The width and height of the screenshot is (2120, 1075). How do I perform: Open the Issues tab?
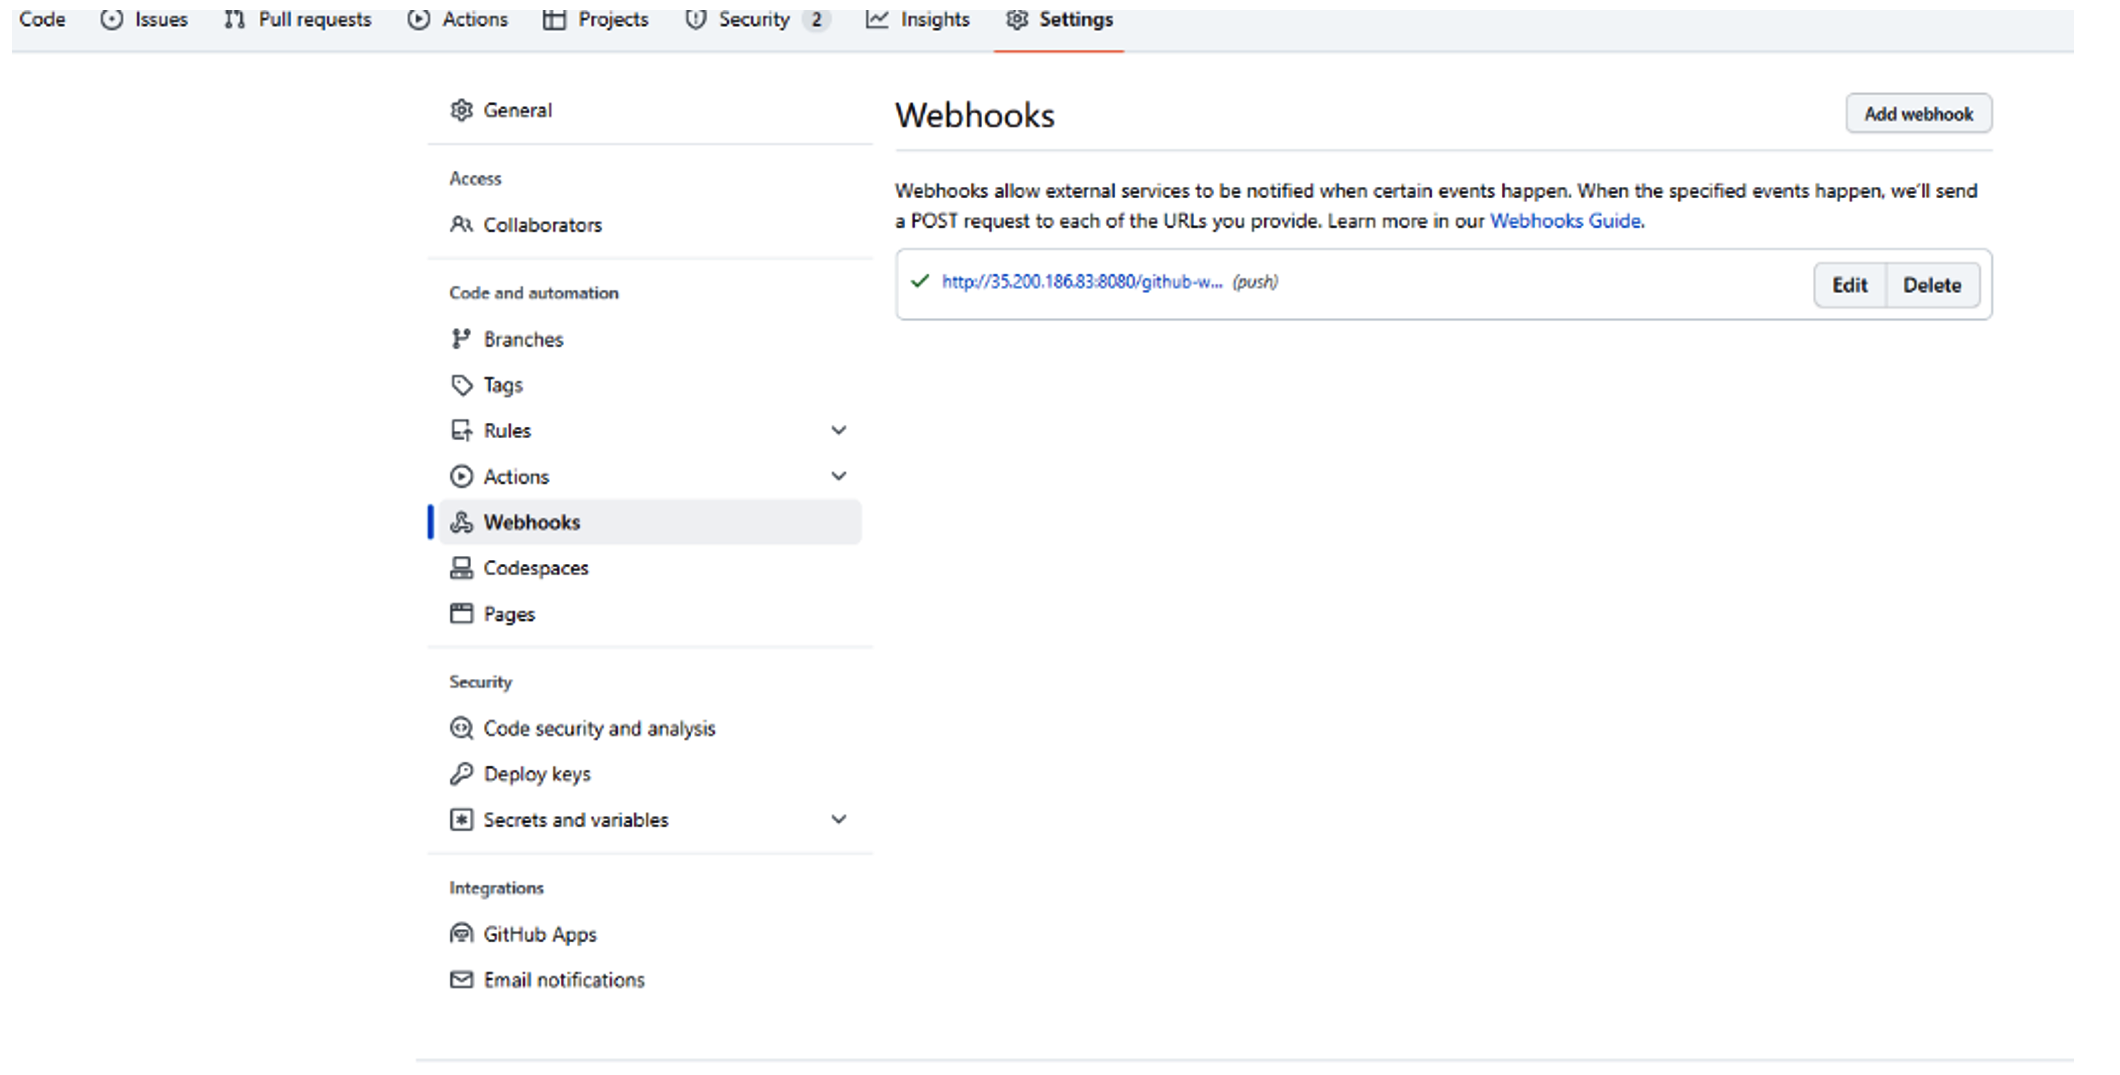(x=144, y=19)
